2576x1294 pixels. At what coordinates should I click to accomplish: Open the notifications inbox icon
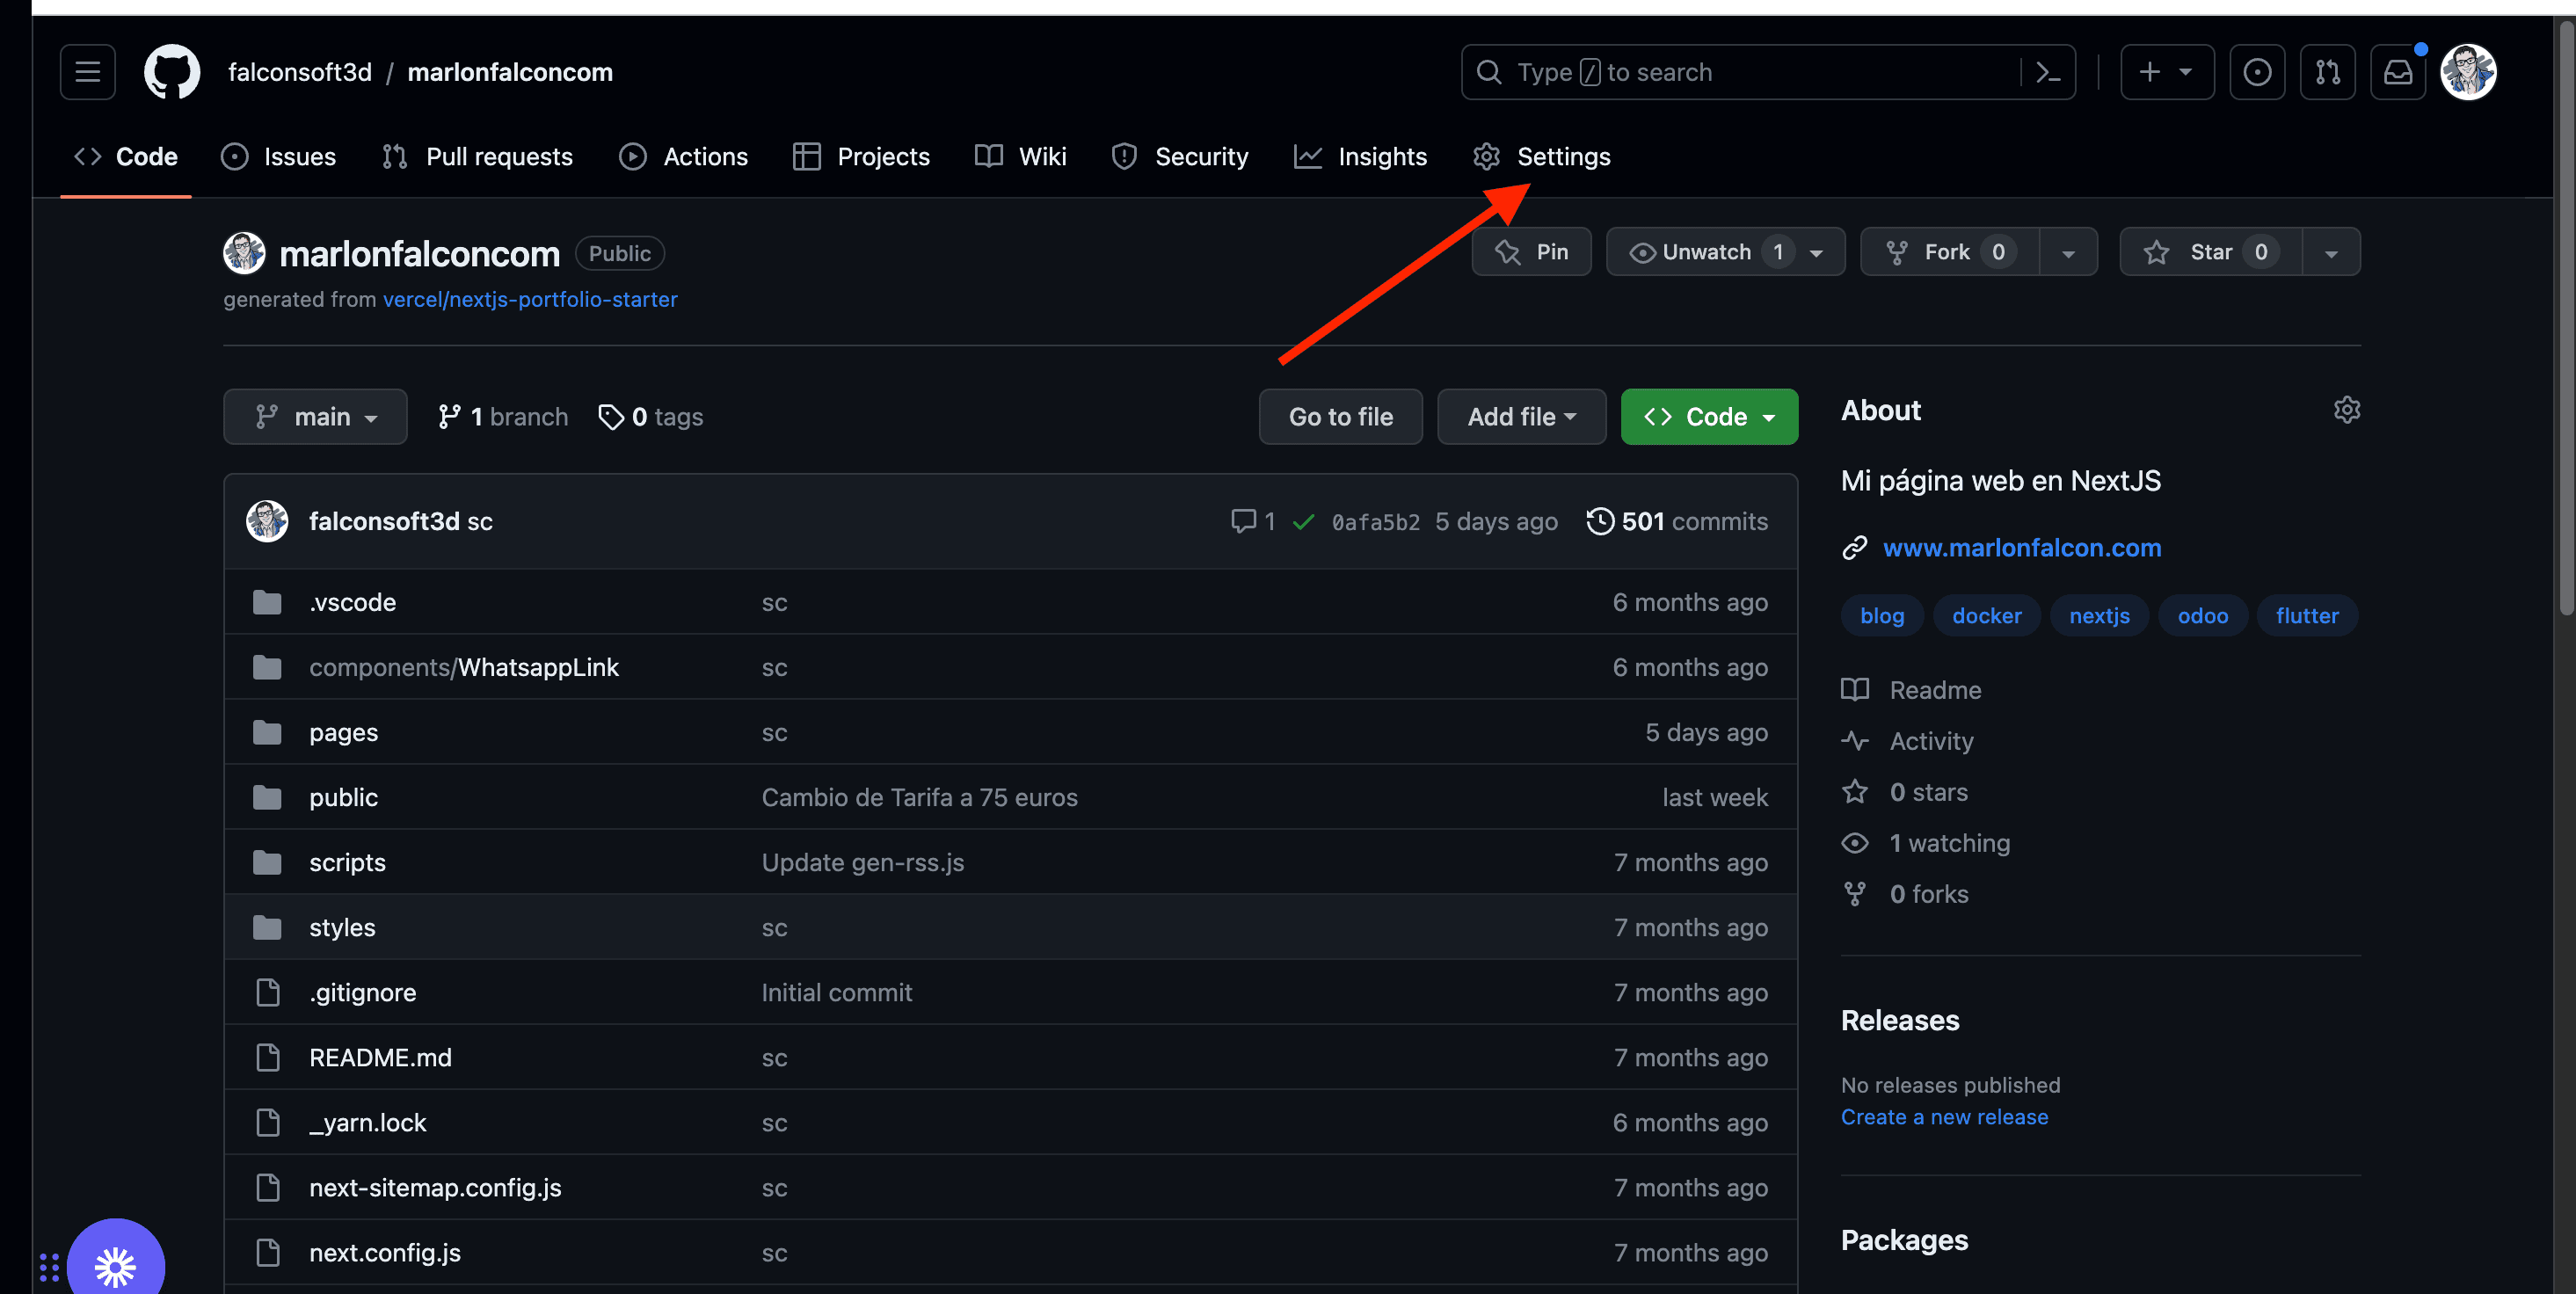(2397, 72)
